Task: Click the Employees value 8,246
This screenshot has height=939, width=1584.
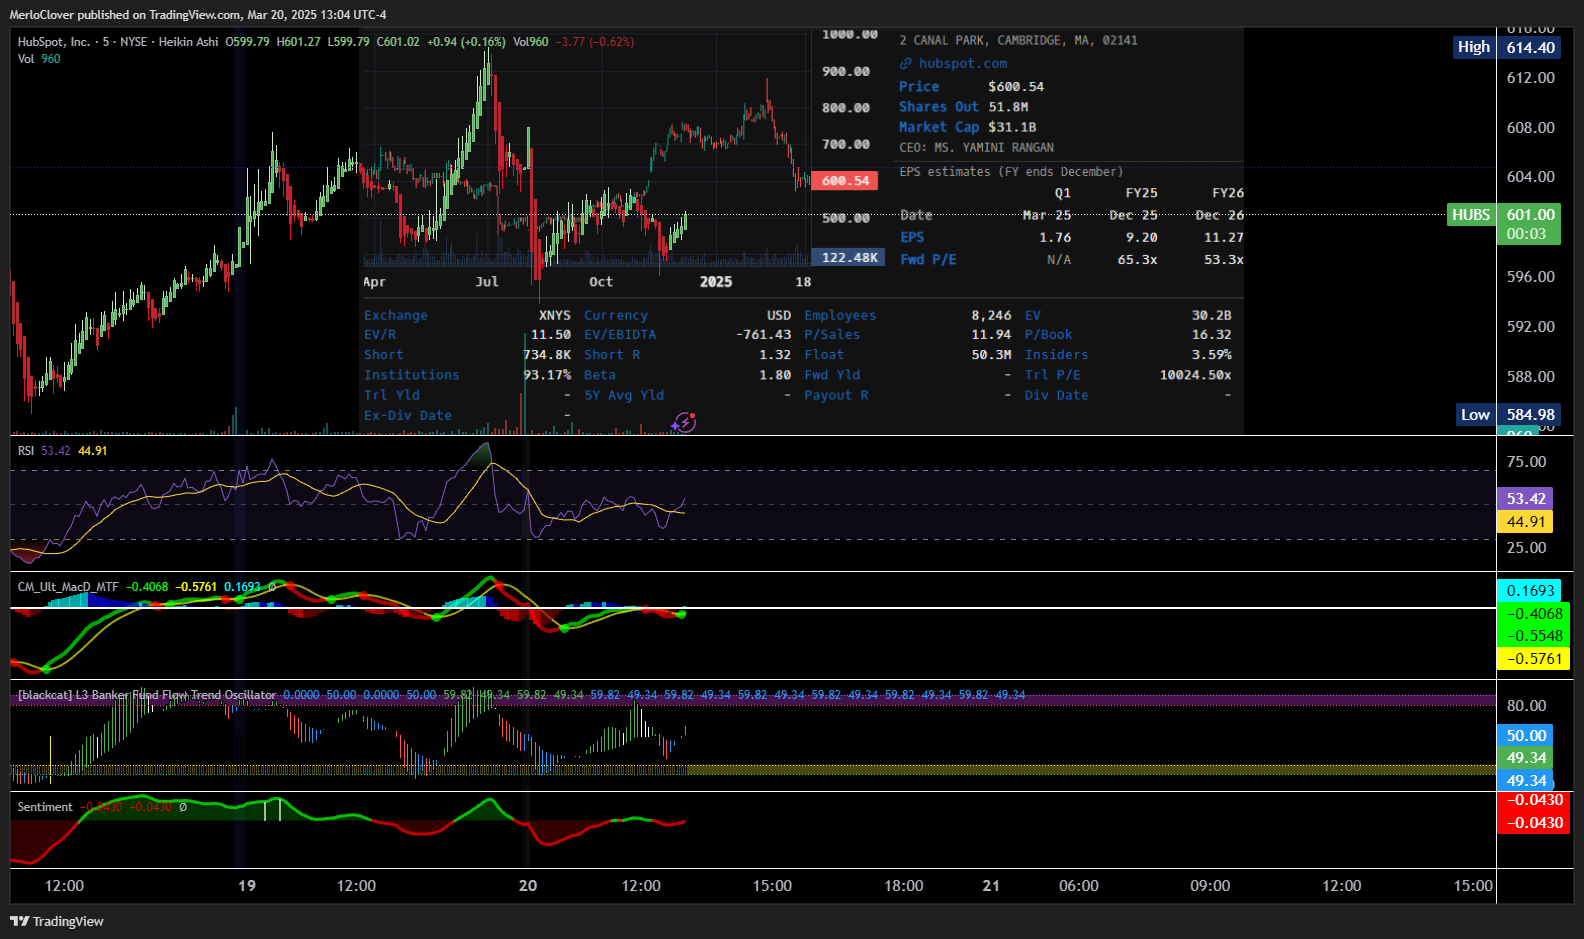Action: (x=991, y=316)
